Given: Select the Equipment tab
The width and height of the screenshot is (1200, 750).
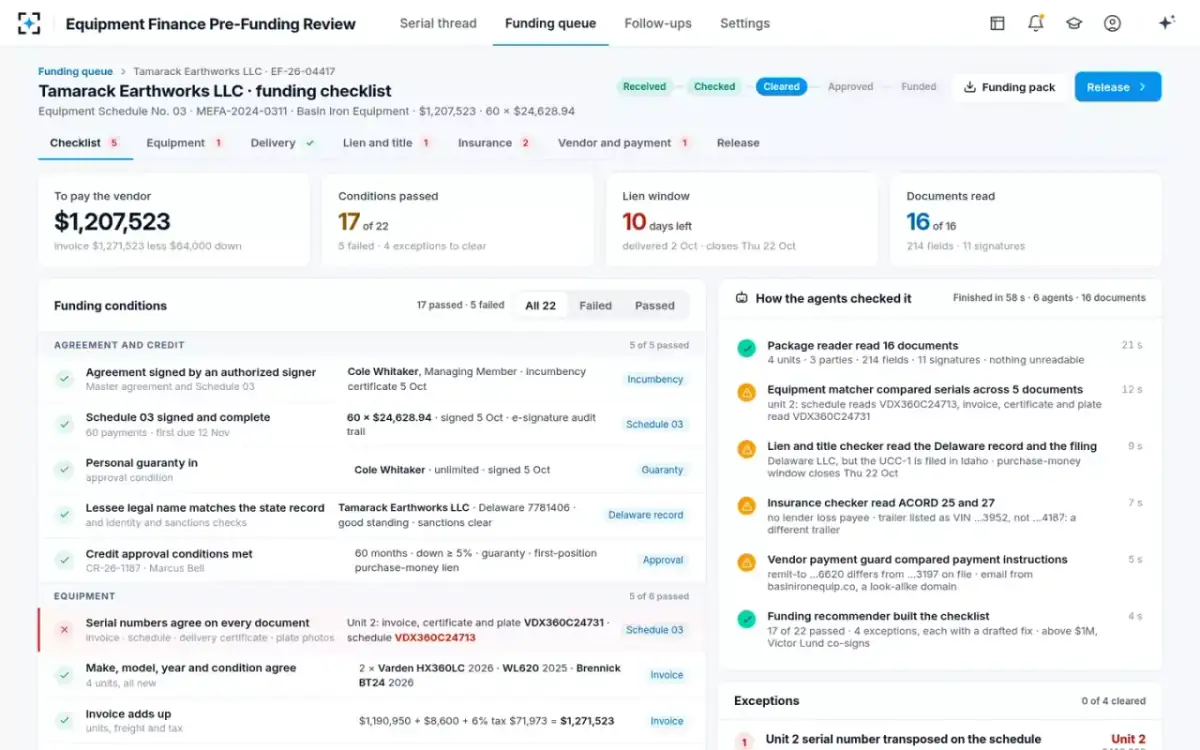Looking at the screenshot, I should [185, 143].
